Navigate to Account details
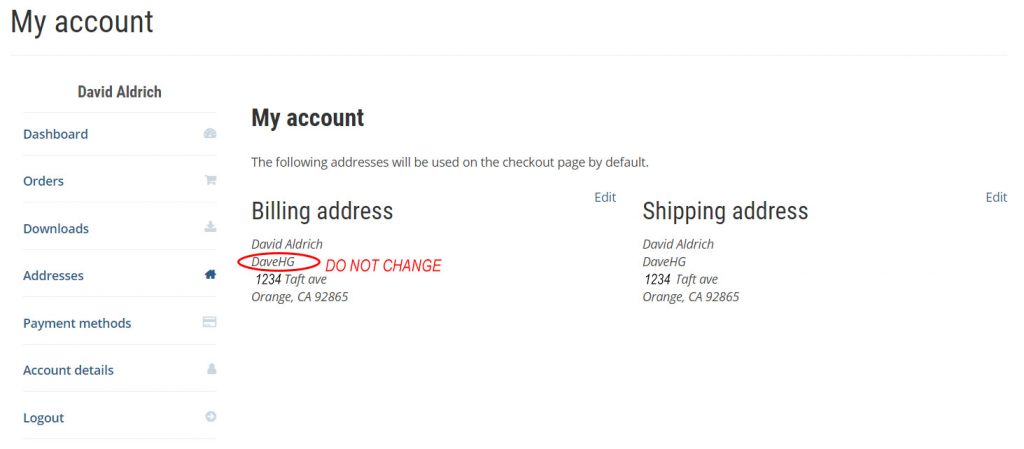The height and width of the screenshot is (449, 1024). point(68,370)
